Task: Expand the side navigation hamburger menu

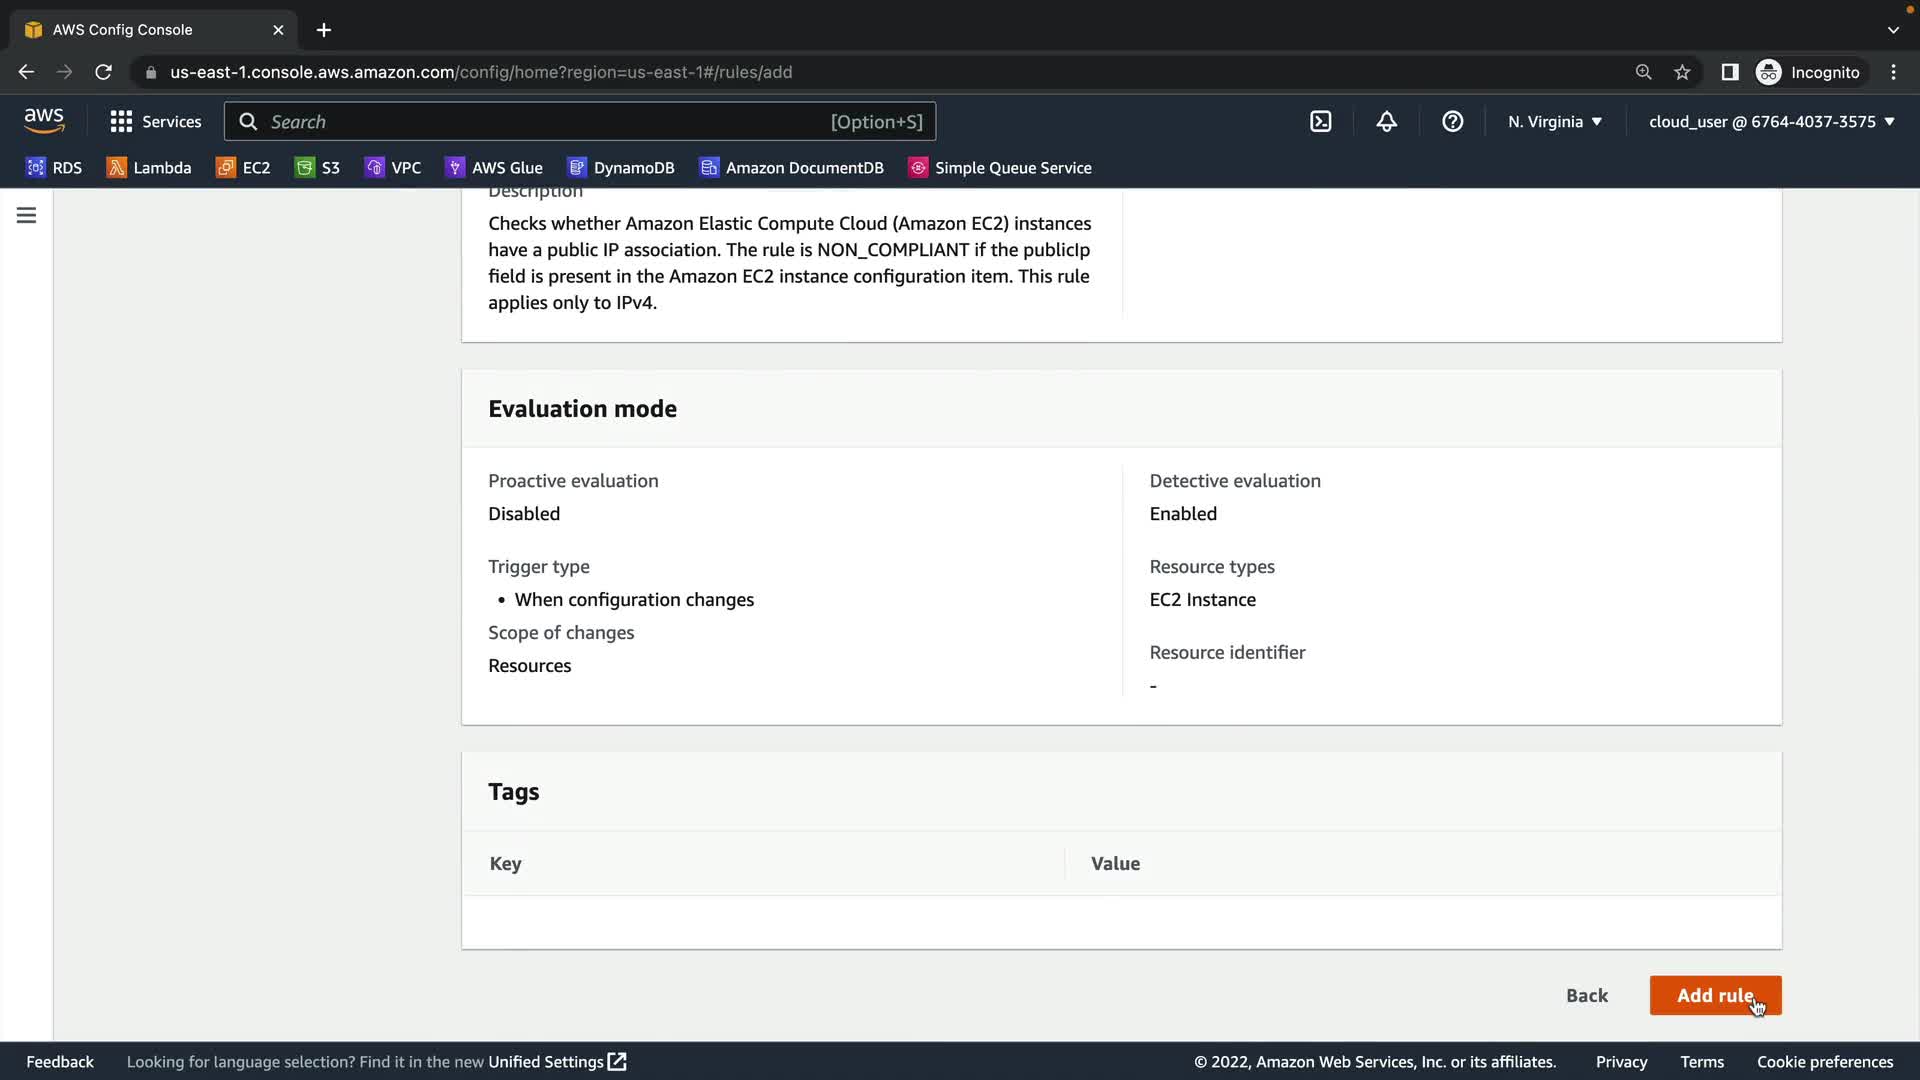Action: [26, 215]
